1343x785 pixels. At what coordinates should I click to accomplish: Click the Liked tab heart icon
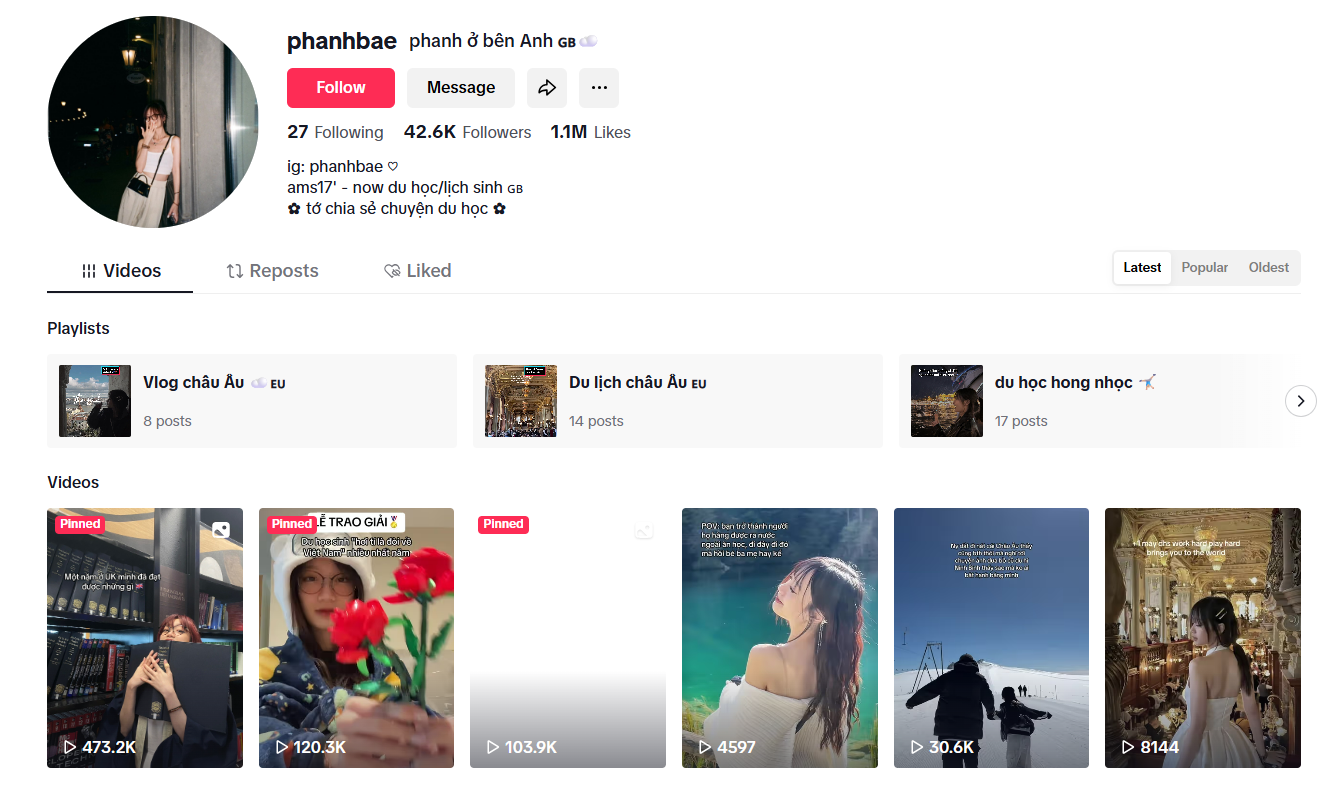point(392,271)
